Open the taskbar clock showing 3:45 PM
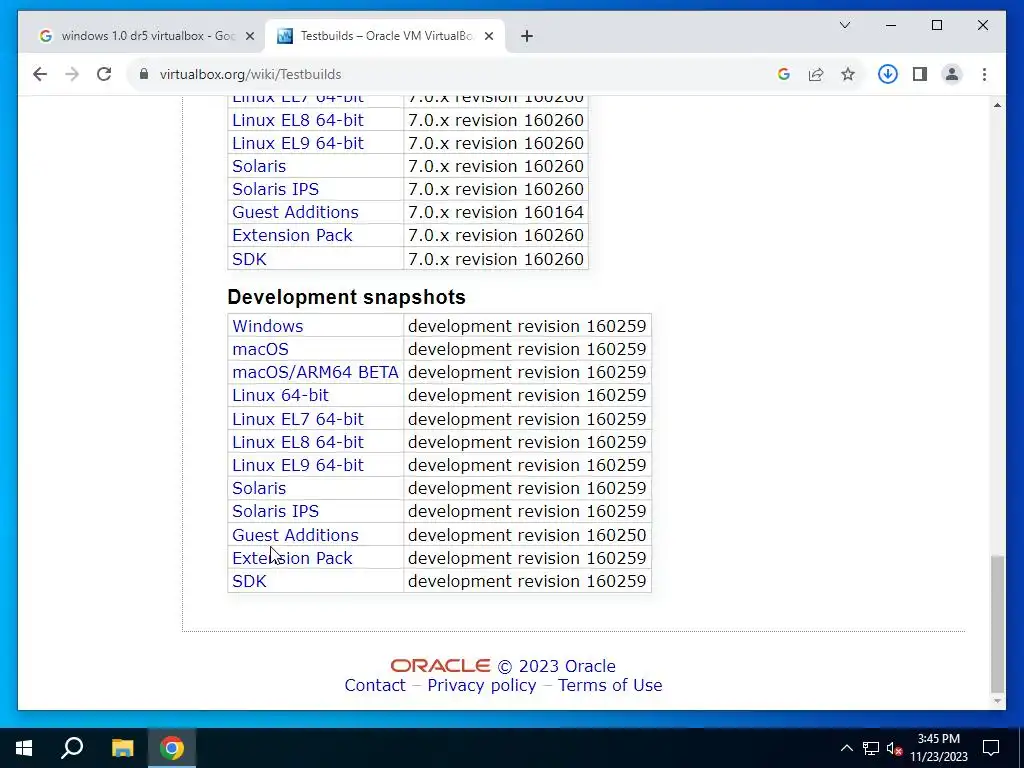The image size is (1024, 768). 939,748
